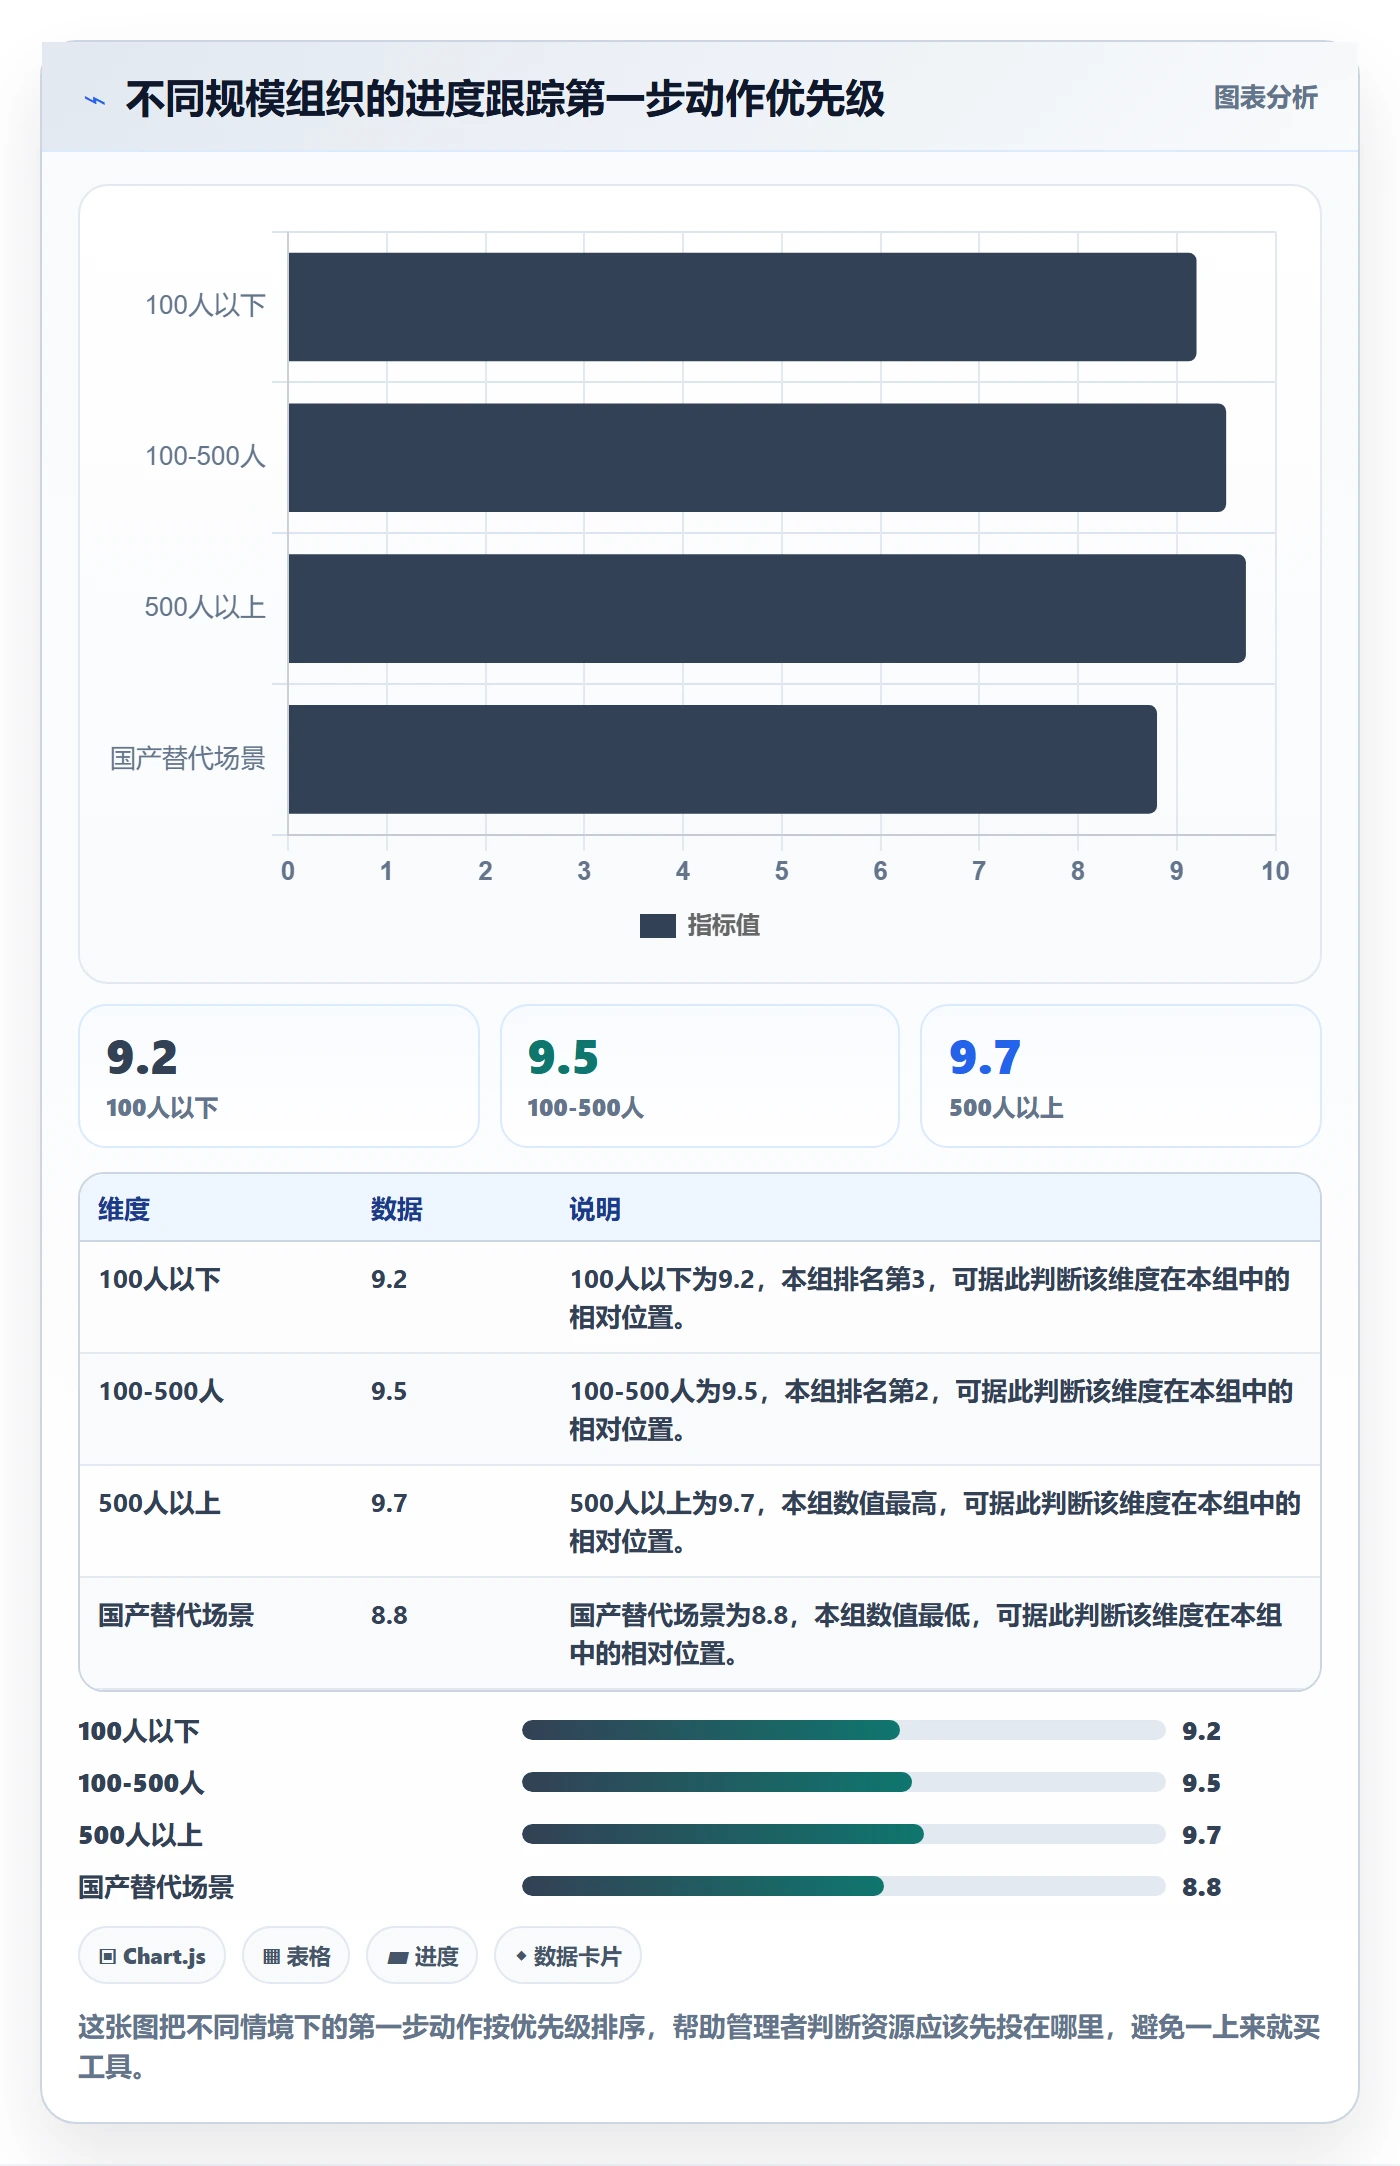Select the 国产替代场景 table row dimension cell
The width and height of the screenshot is (1400, 2166).
(176, 1615)
